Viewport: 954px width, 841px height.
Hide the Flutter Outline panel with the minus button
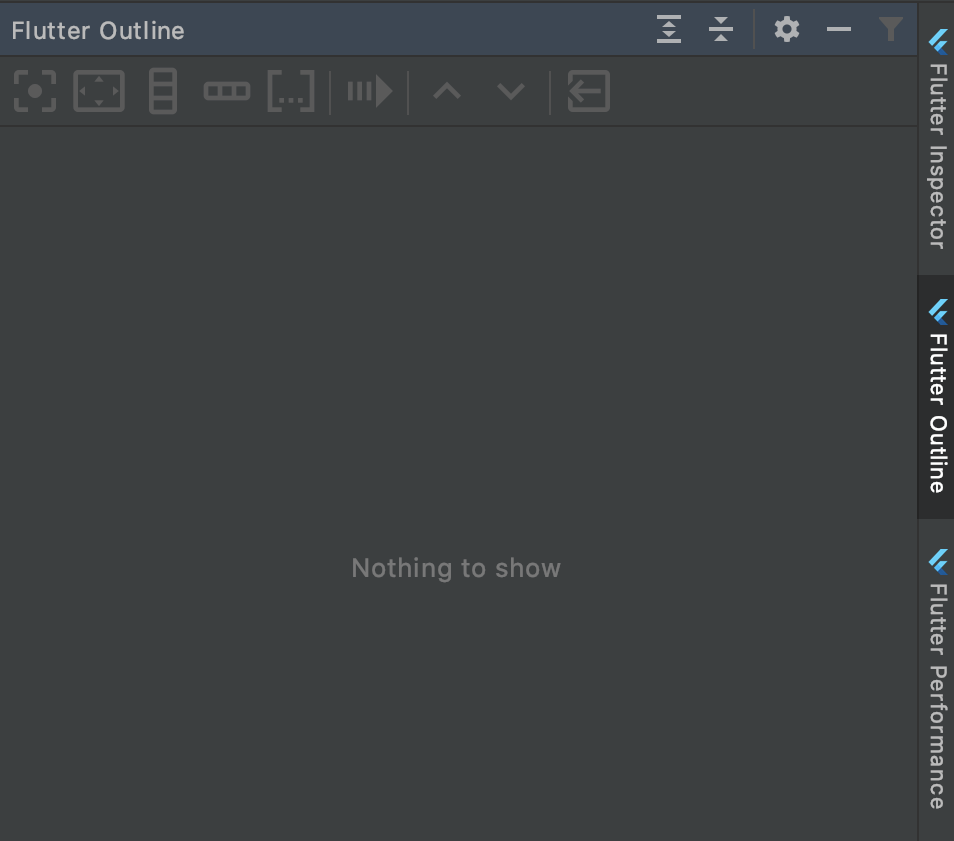pyautogui.click(x=838, y=29)
